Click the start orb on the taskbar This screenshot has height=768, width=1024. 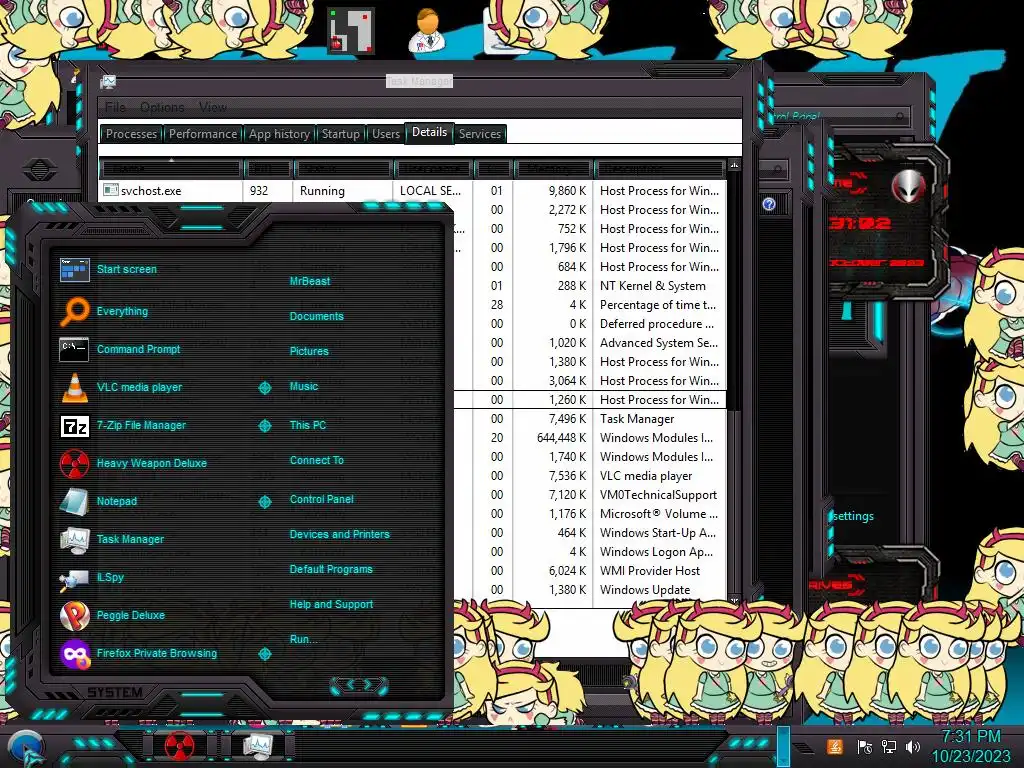point(25,747)
